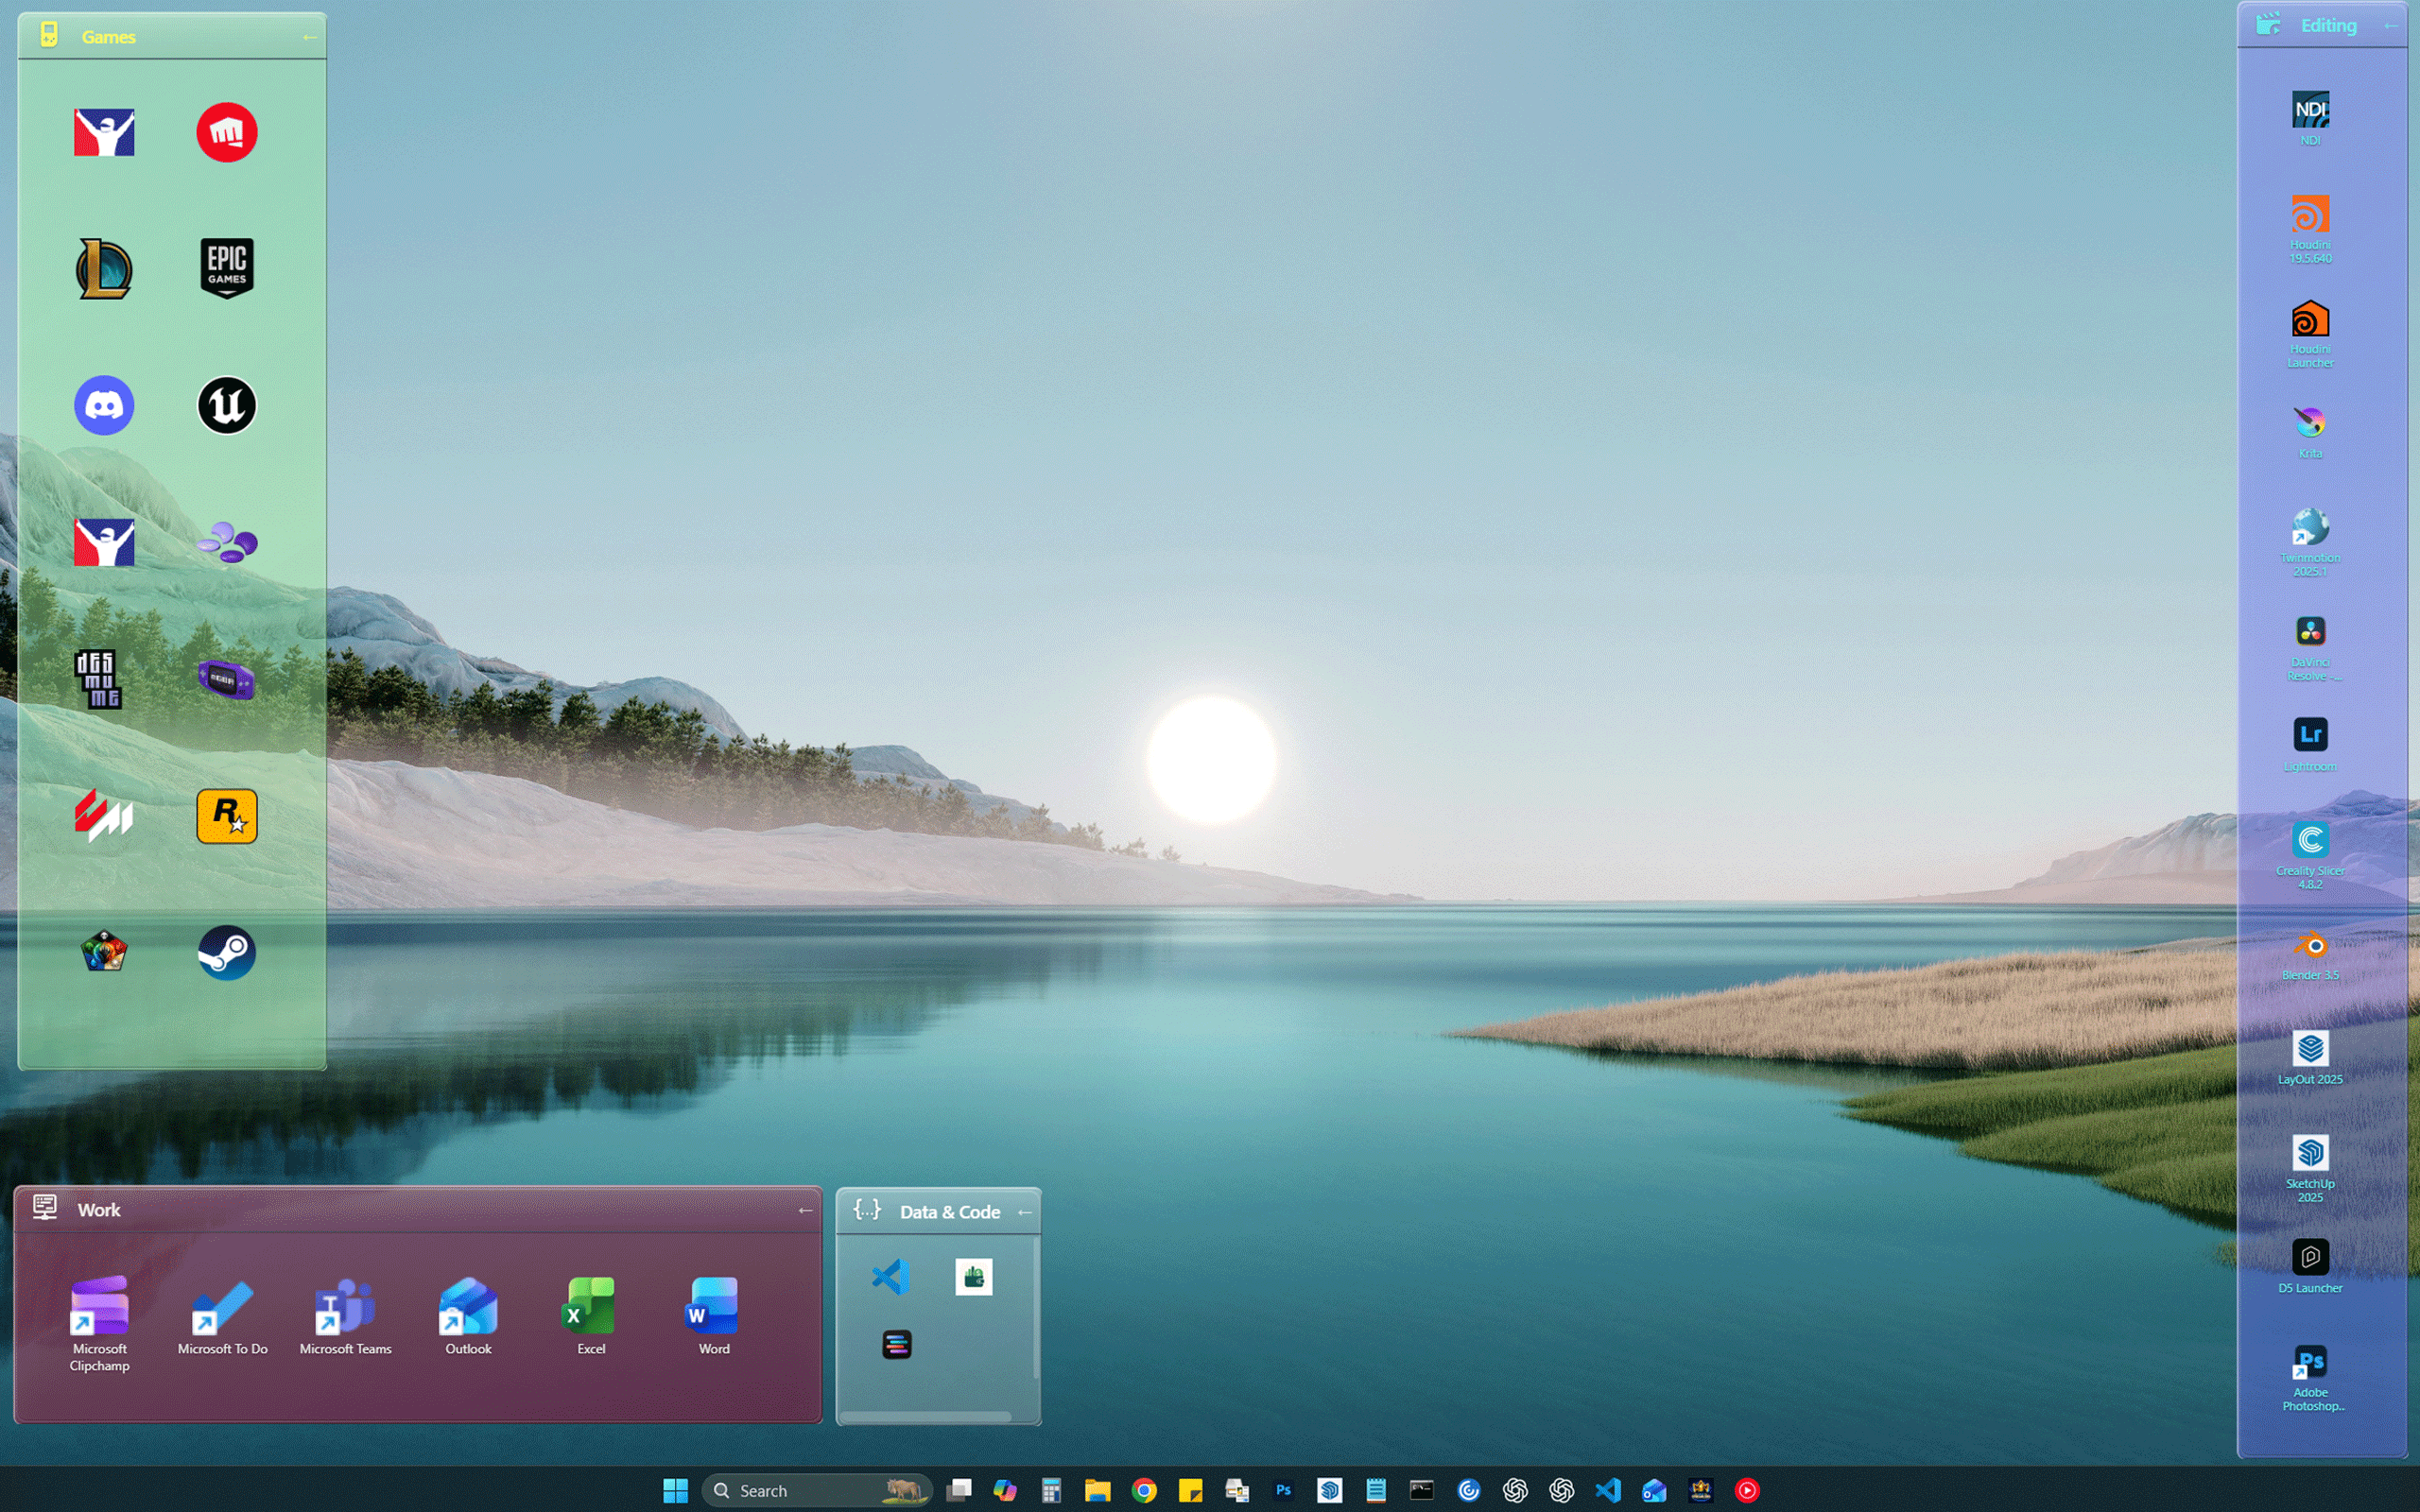Launch Microsoft To Do

pos(222,1316)
